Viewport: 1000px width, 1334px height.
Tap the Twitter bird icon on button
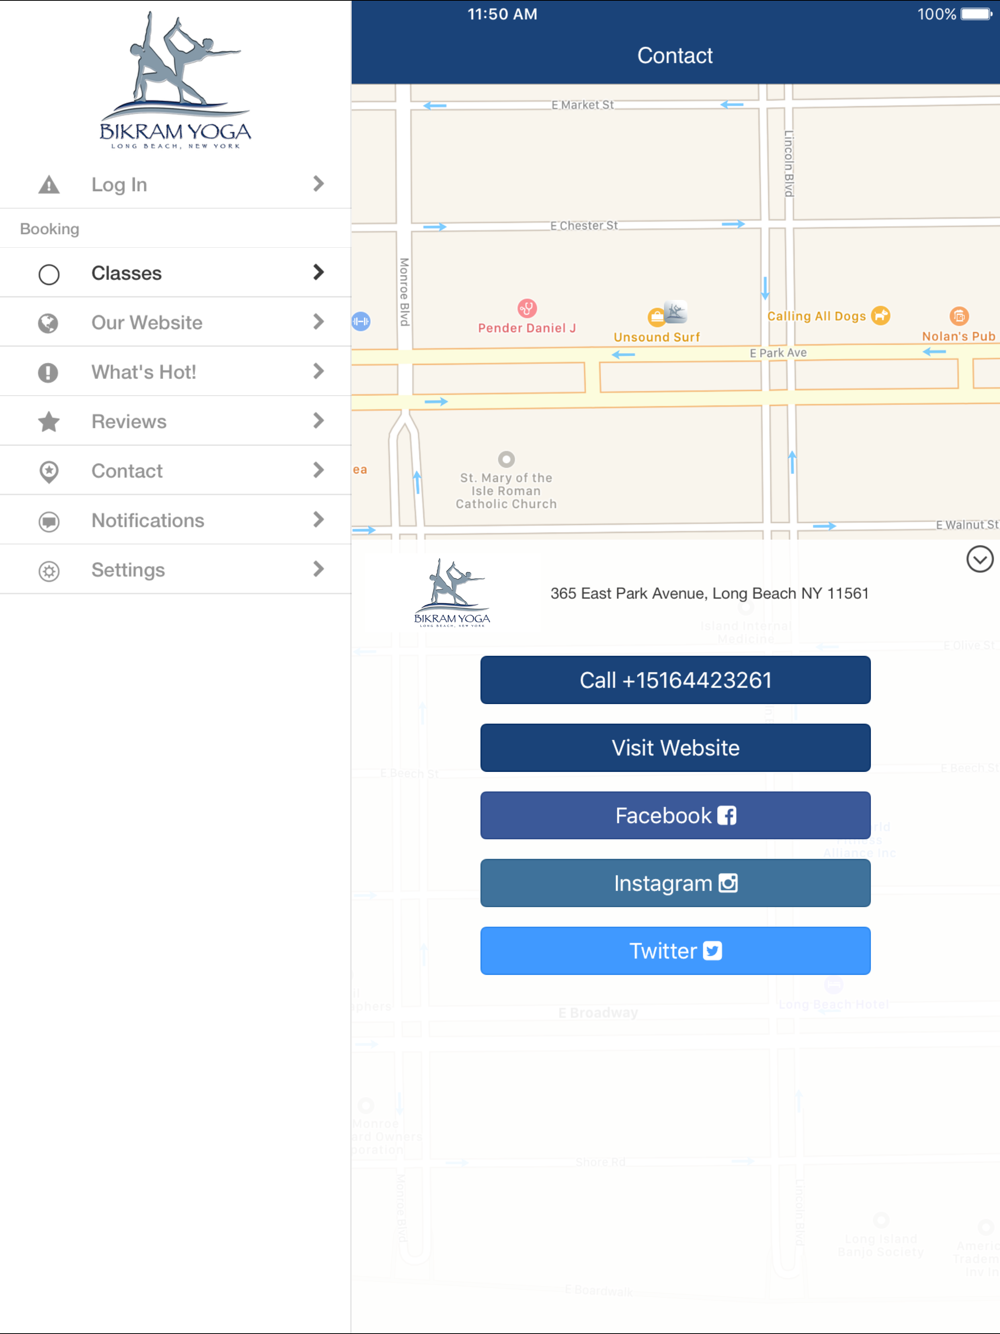(x=712, y=951)
